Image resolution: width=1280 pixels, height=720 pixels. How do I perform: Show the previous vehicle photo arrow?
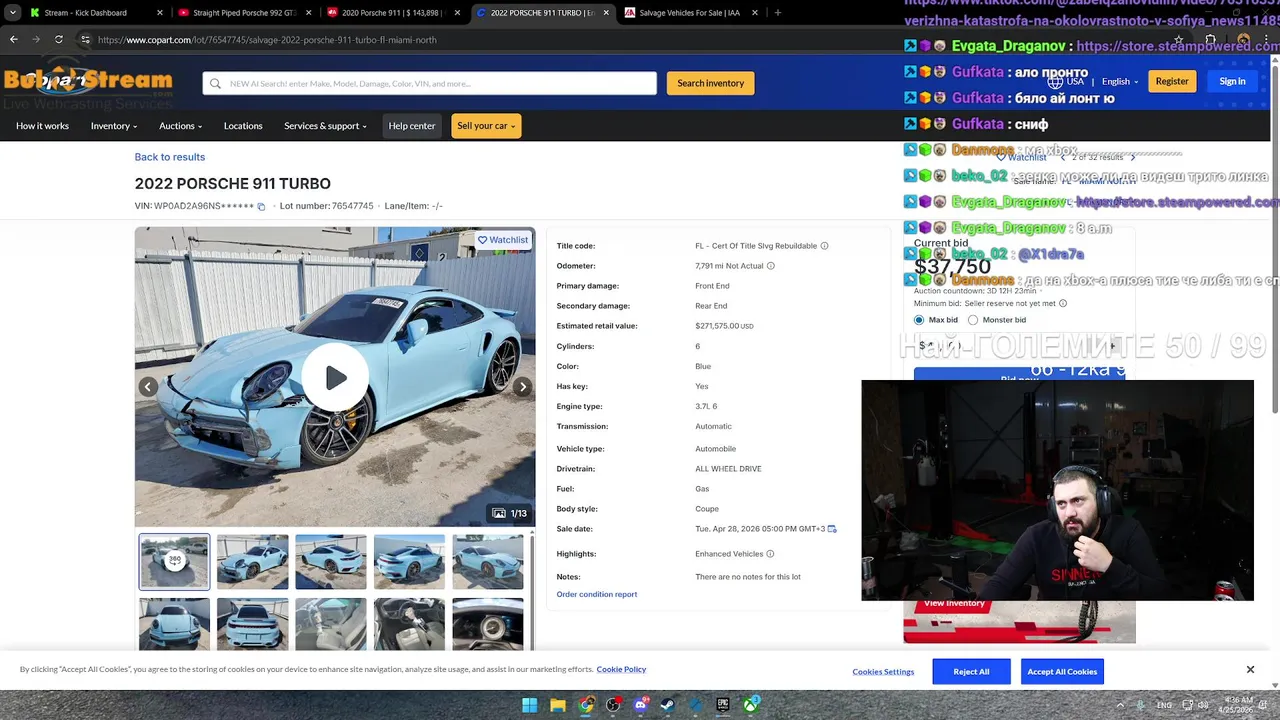(x=148, y=387)
